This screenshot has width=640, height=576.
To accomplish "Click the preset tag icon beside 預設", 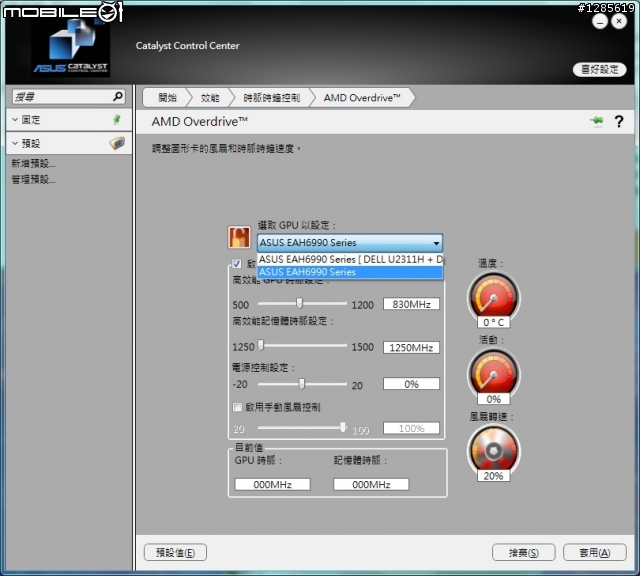I will 117,143.
